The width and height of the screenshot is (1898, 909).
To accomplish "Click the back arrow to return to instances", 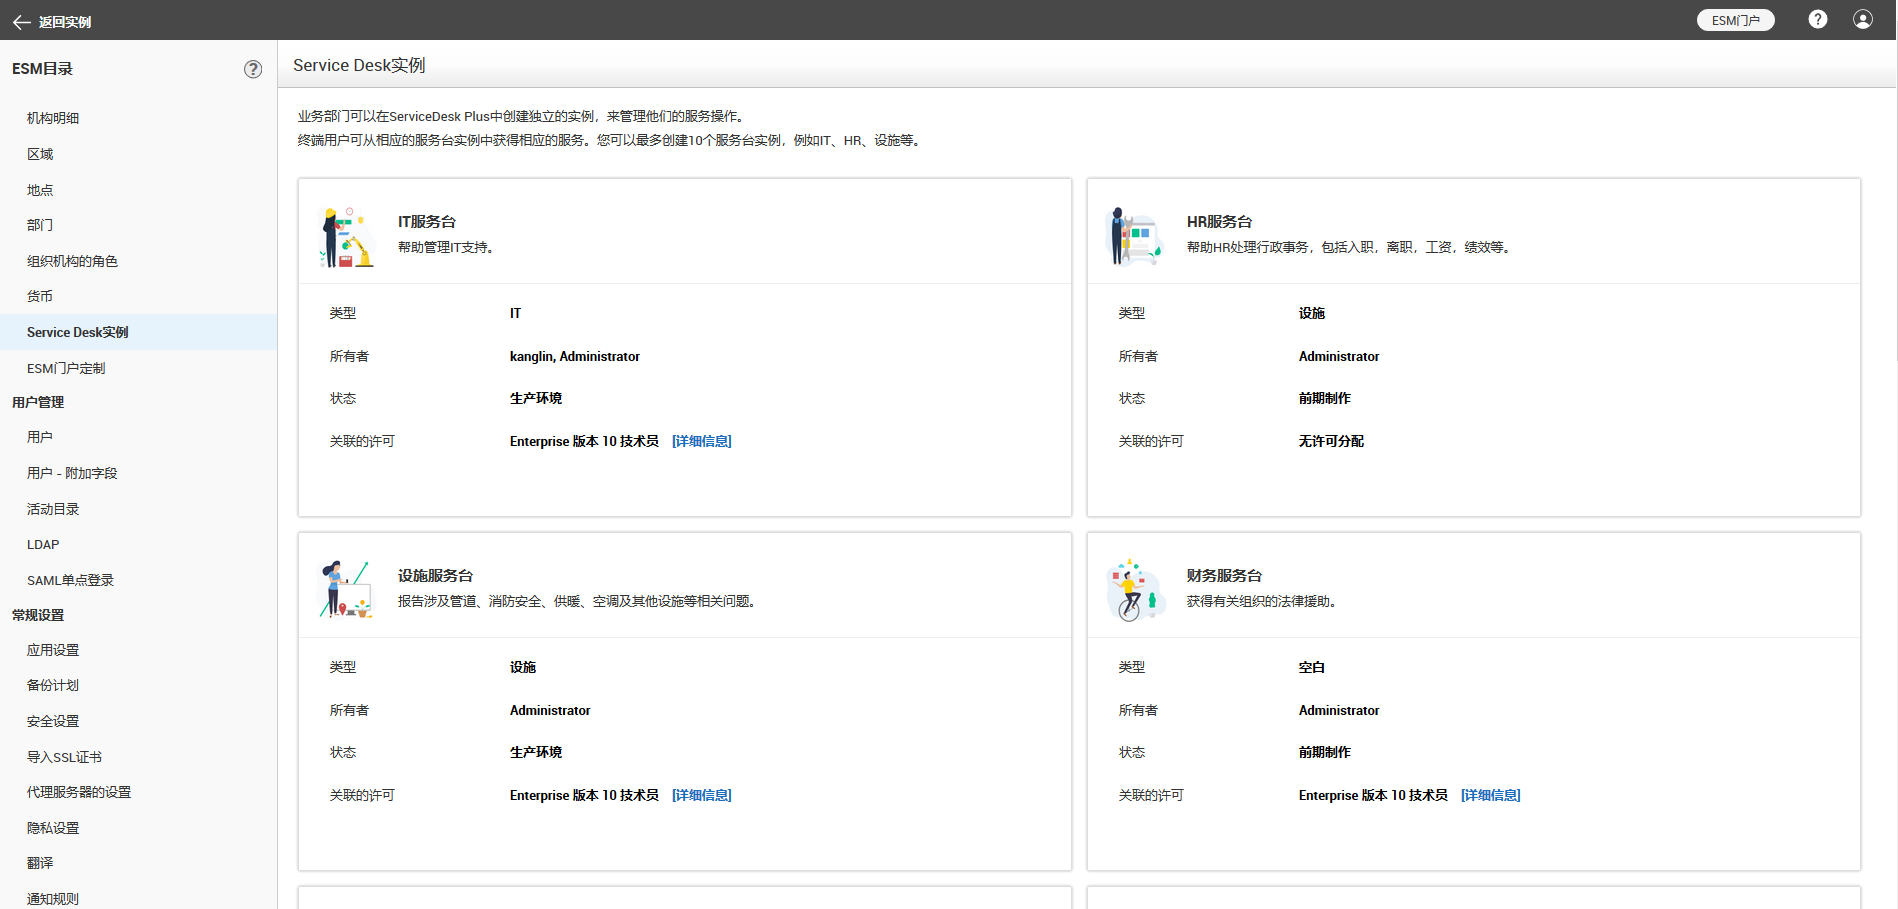I will (x=21, y=22).
